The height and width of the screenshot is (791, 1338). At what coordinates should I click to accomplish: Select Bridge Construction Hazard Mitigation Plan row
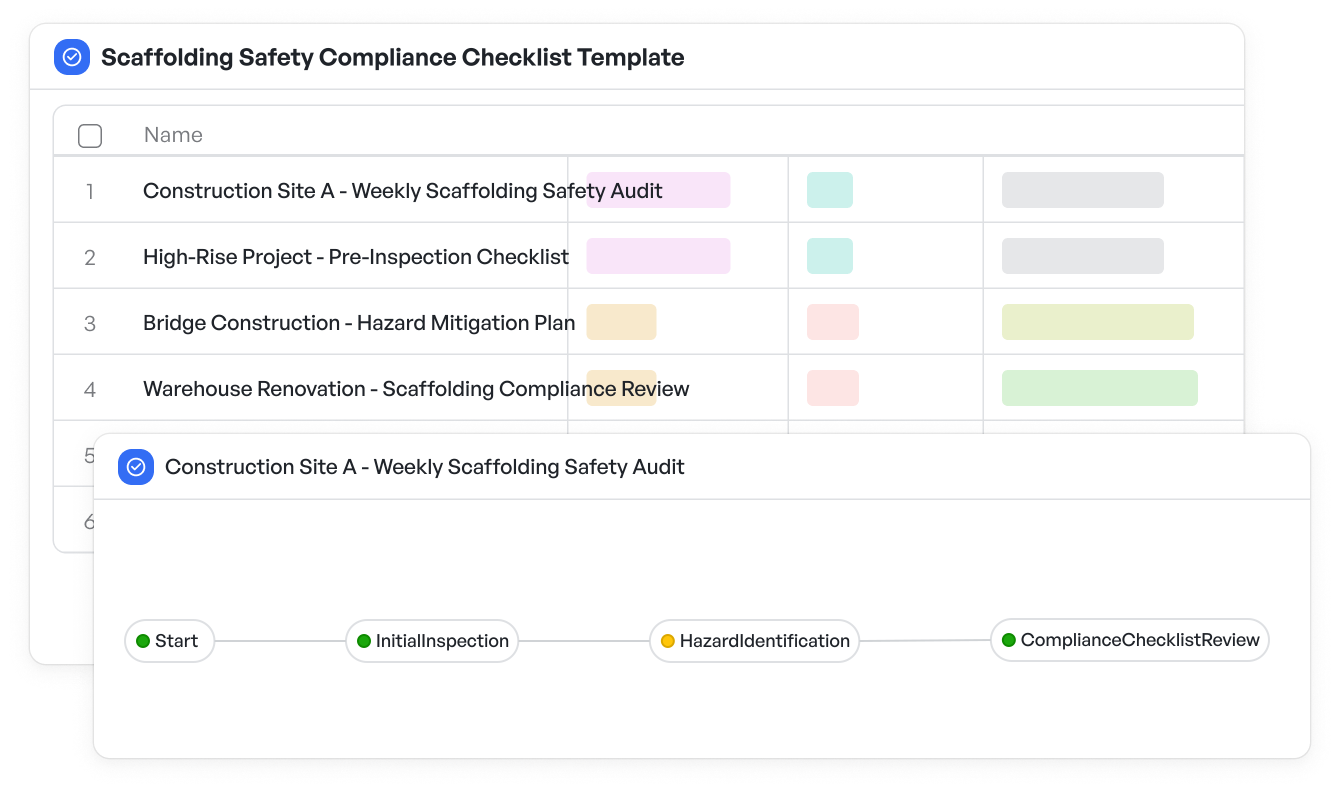(358, 323)
